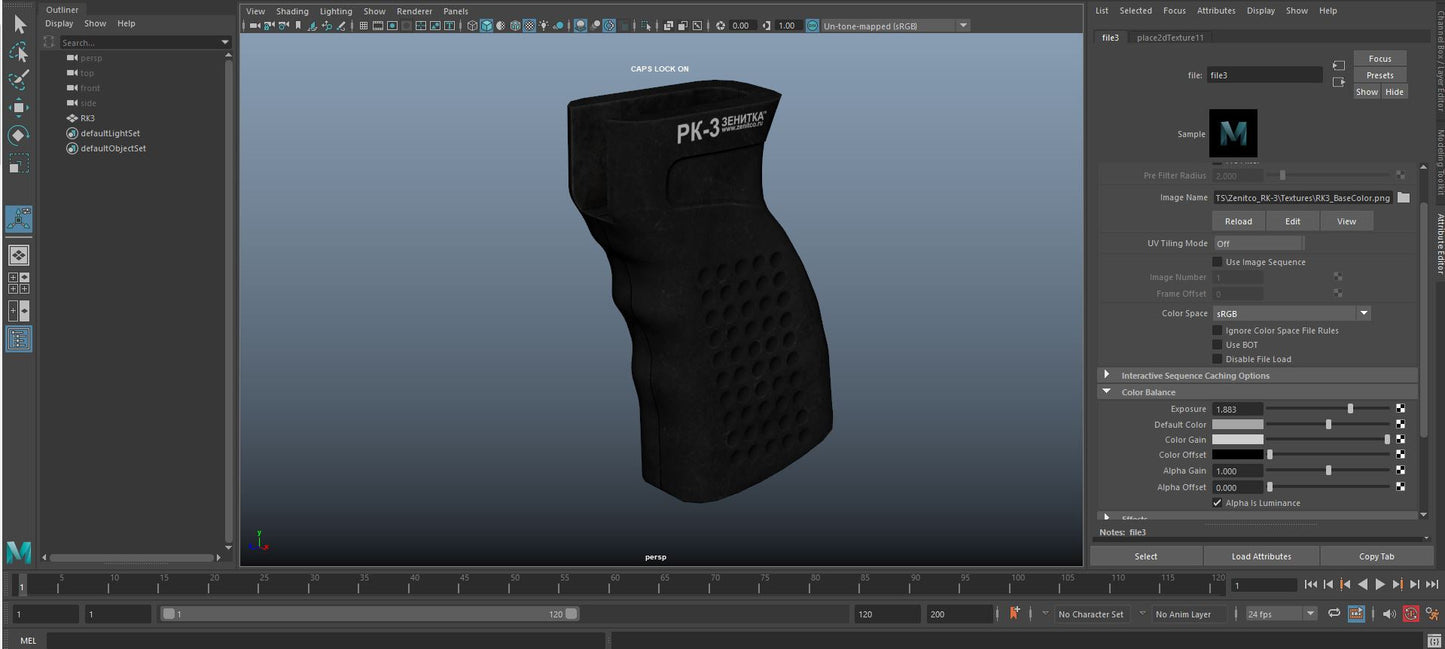
Task: Uncheck Alpha Is Luminance
Action: point(1218,503)
